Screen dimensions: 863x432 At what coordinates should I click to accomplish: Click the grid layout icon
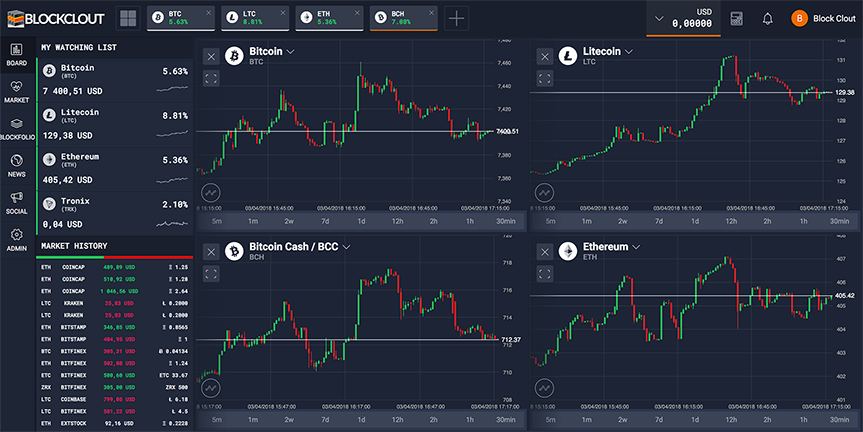(128, 18)
